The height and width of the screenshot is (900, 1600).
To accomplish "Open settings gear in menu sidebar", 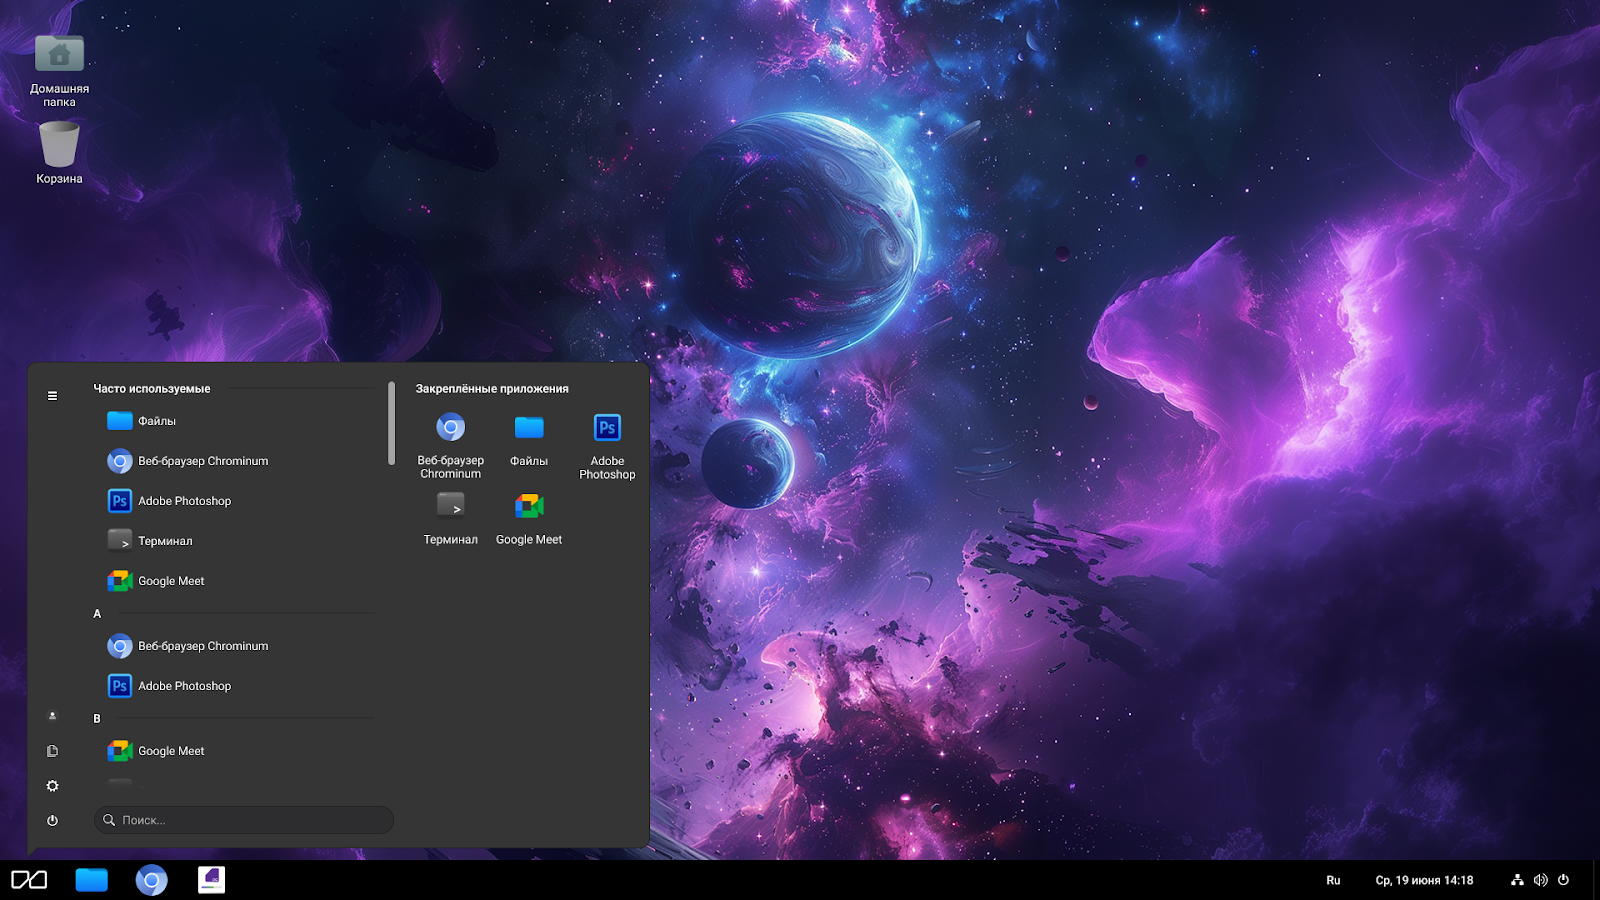I will [x=52, y=786].
